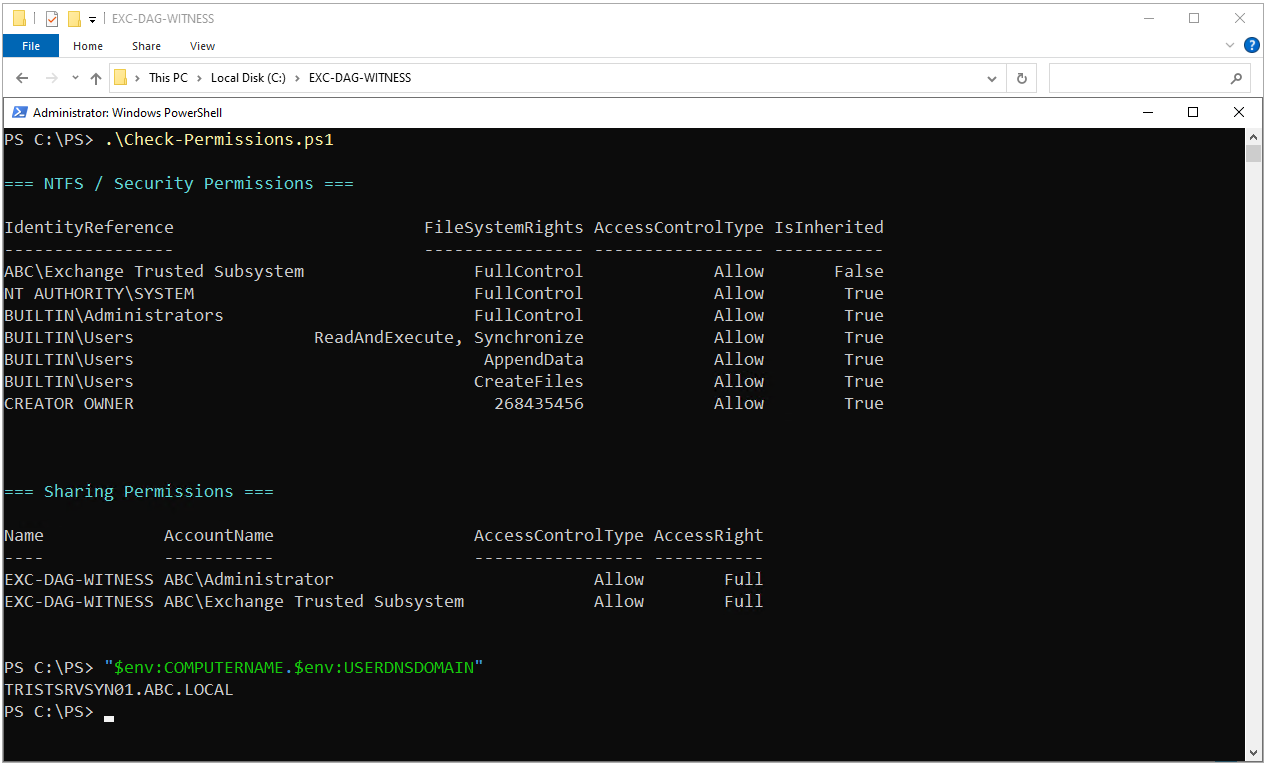Open the address bar history dropdown
This screenshot has width=1265, height=764.
(992, 78)
